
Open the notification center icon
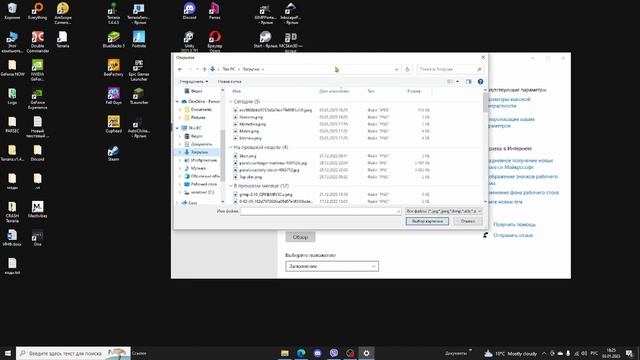tap(629, 353)
